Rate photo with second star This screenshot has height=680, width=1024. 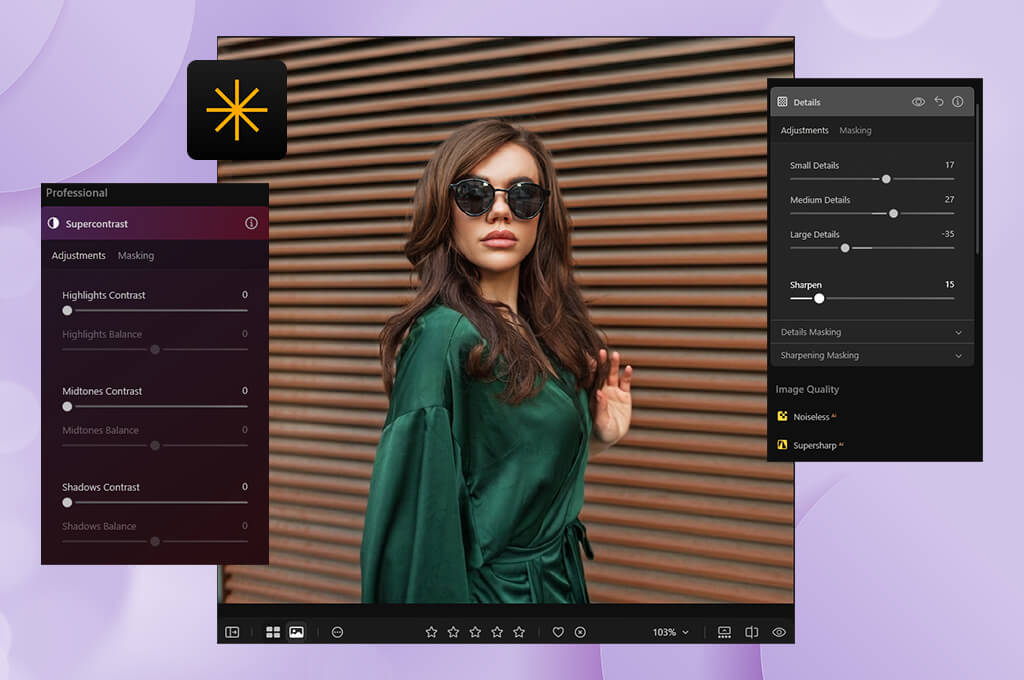point(453,632)
